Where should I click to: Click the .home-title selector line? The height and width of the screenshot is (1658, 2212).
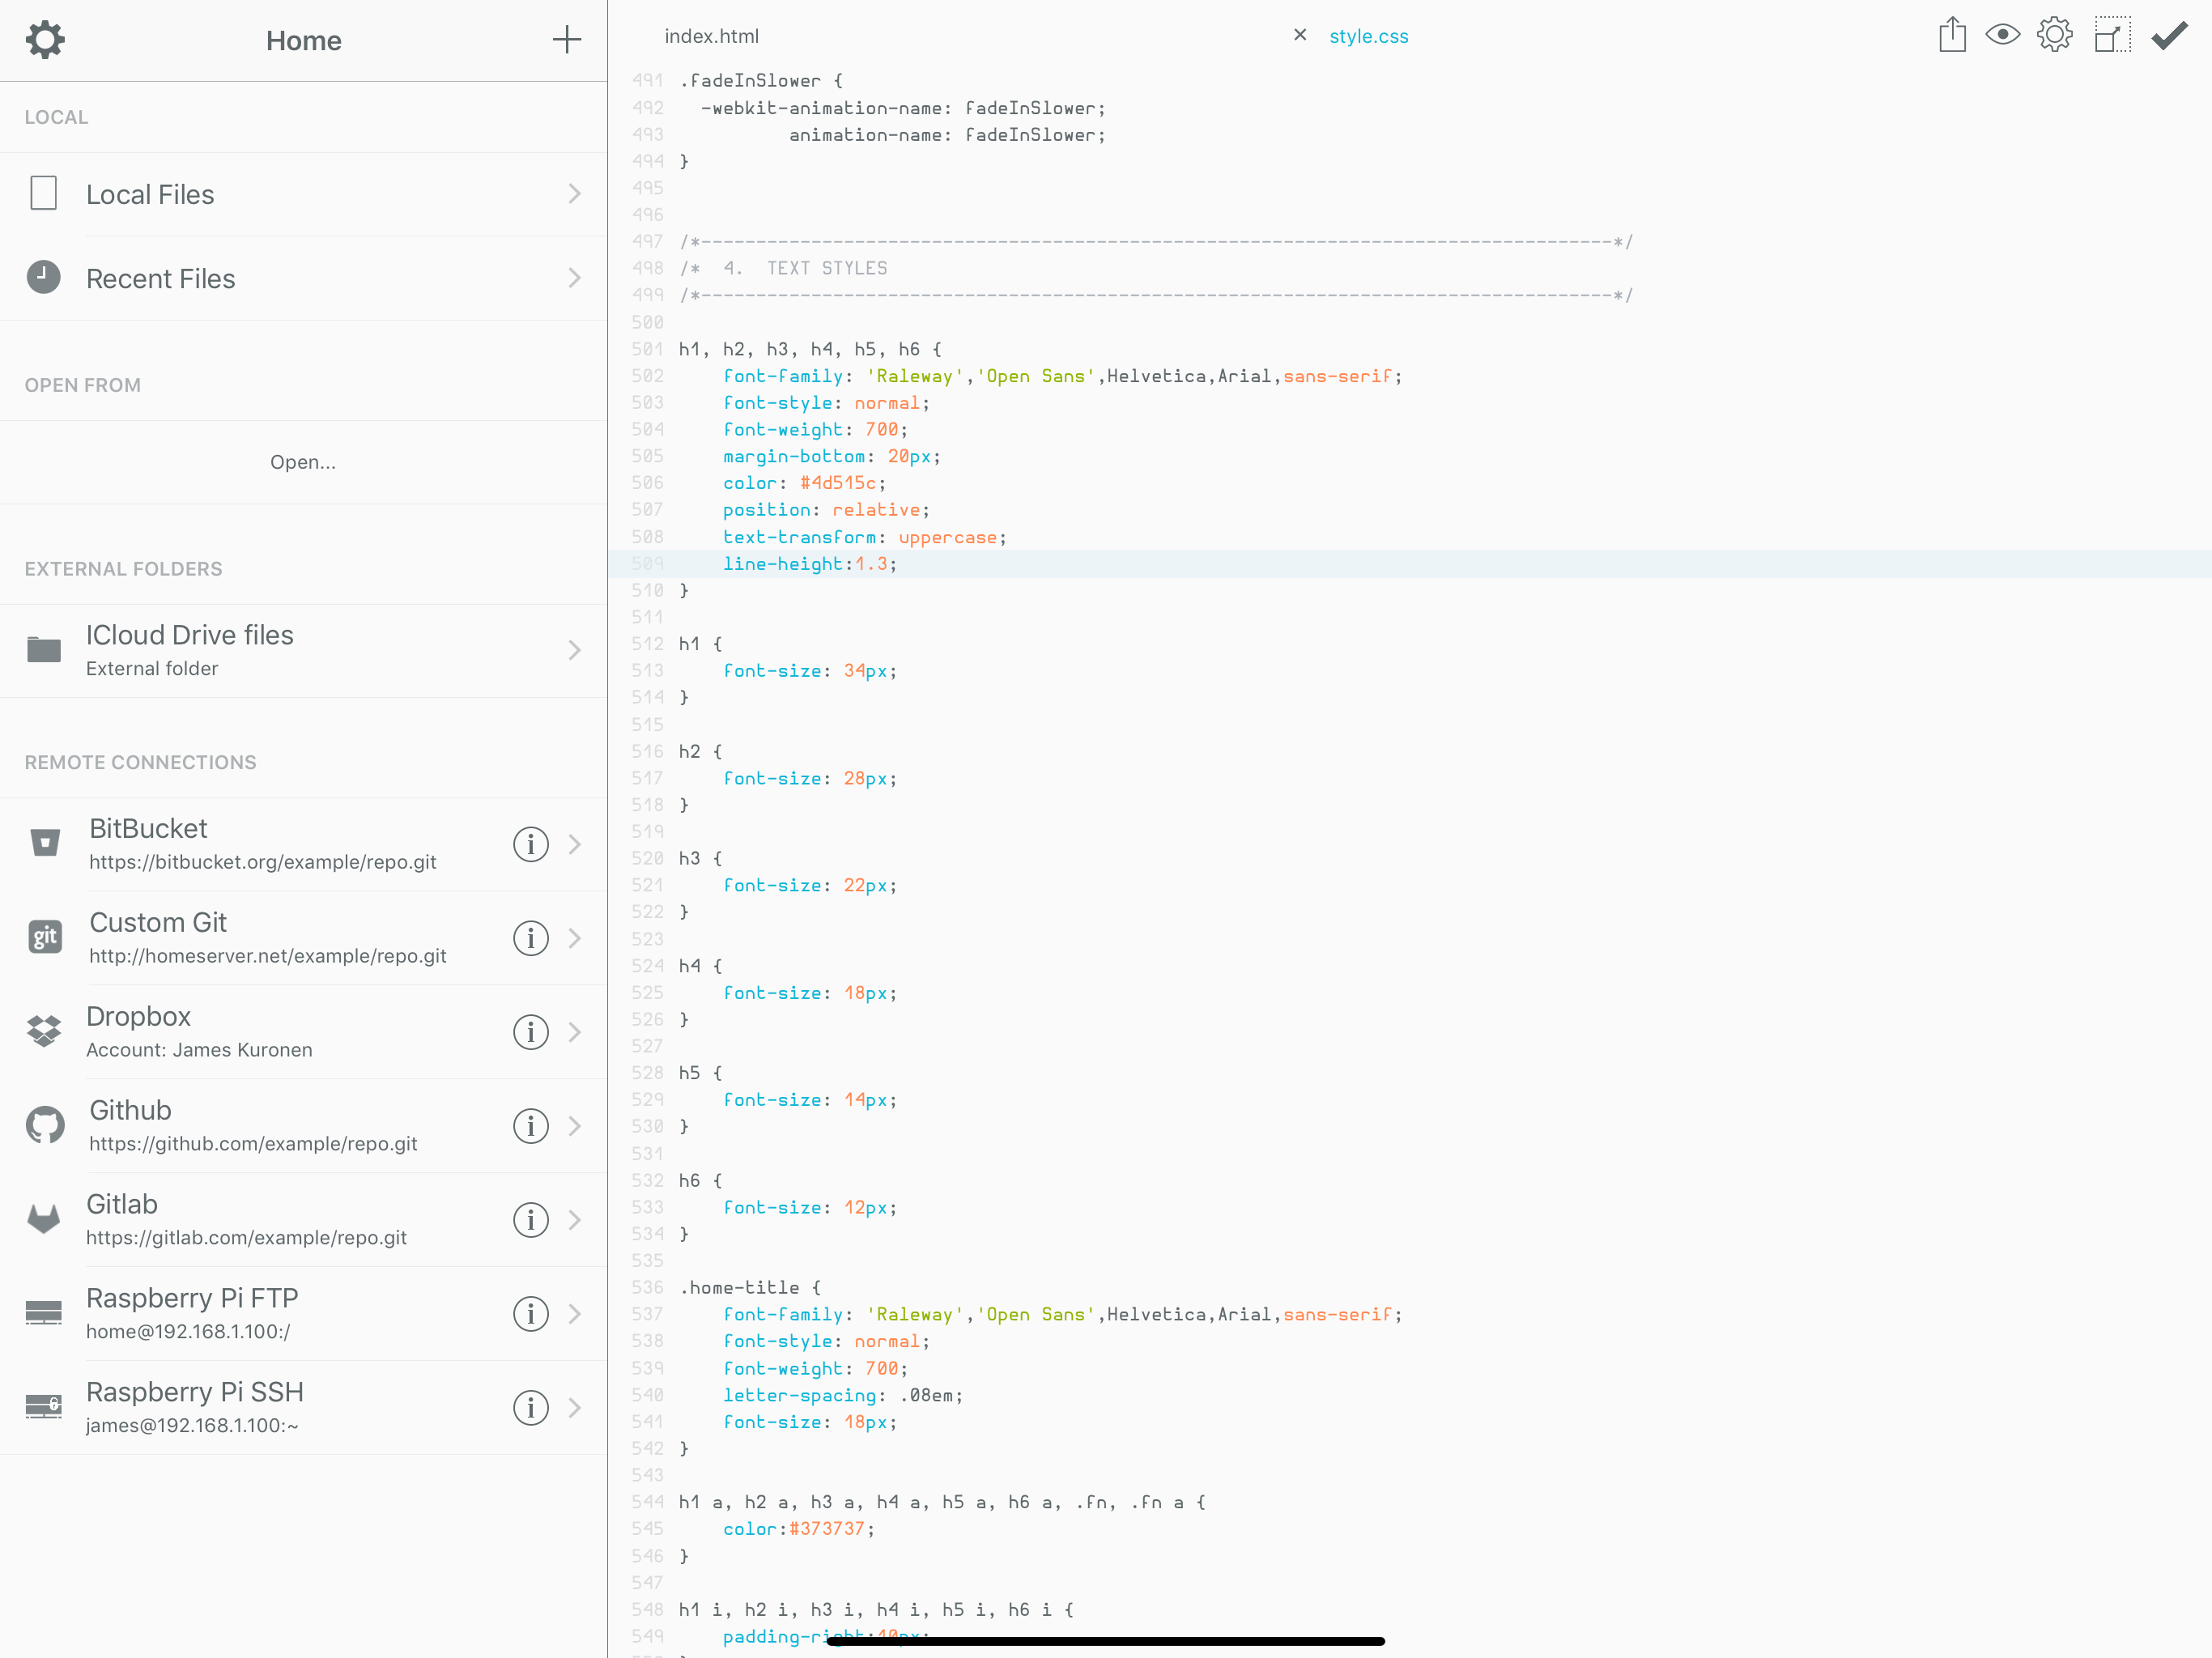click(750, 1288)
